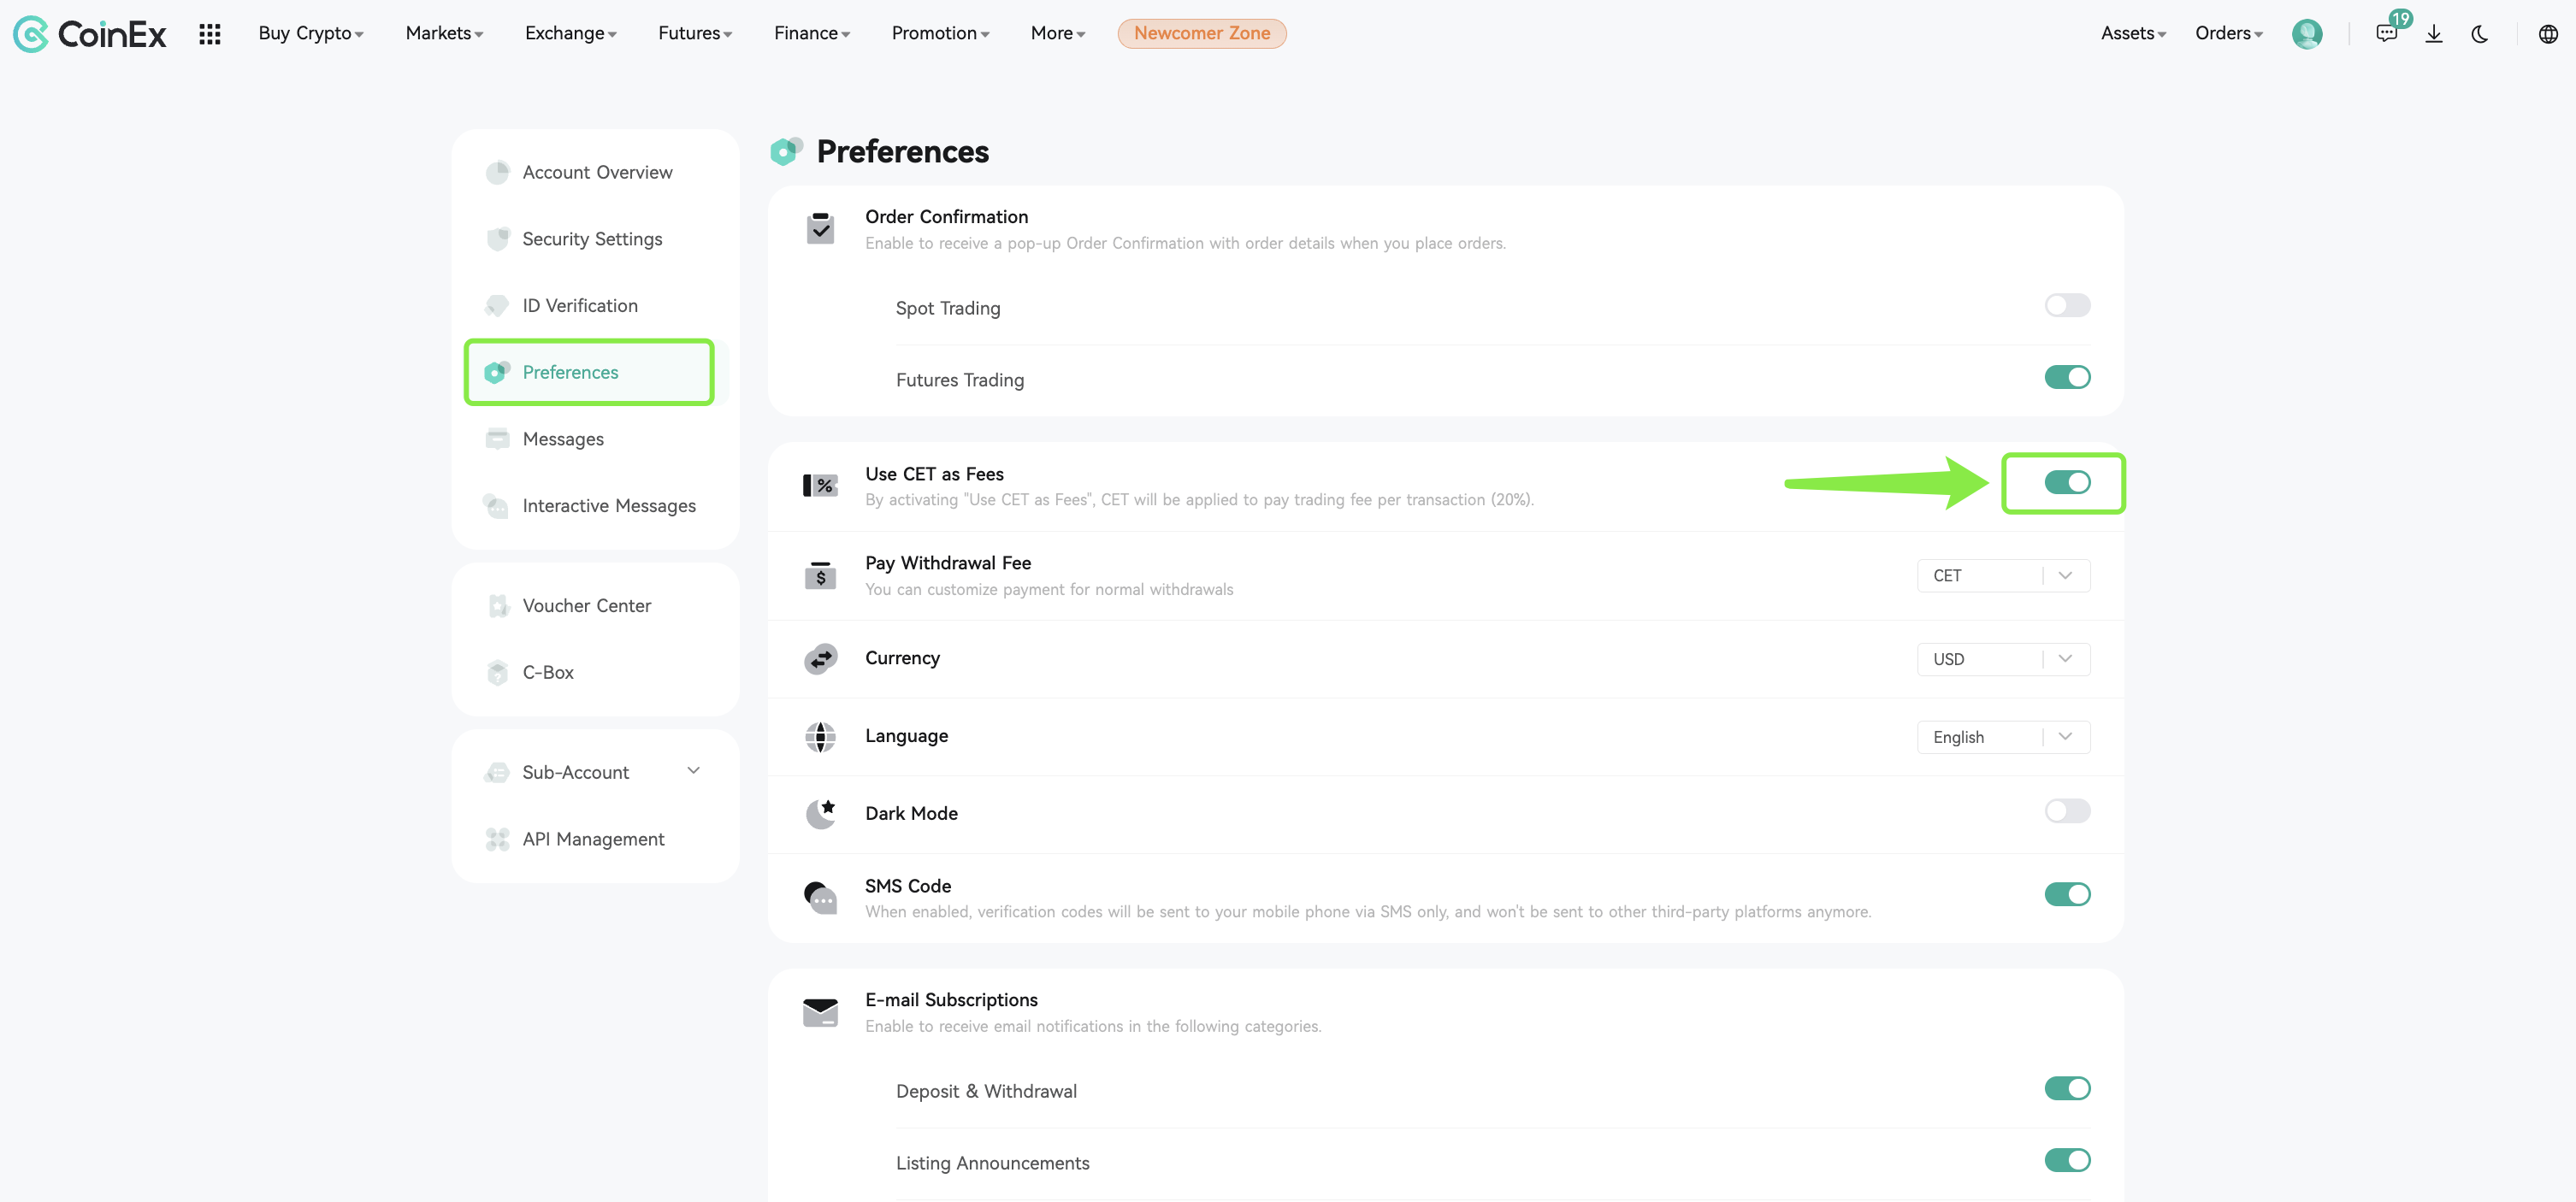Click the Pay Withdrawal Fee dollar icon
The width and height of the screenshot is (2576, 1202).
pyautogui.click(x=820, y=575)
